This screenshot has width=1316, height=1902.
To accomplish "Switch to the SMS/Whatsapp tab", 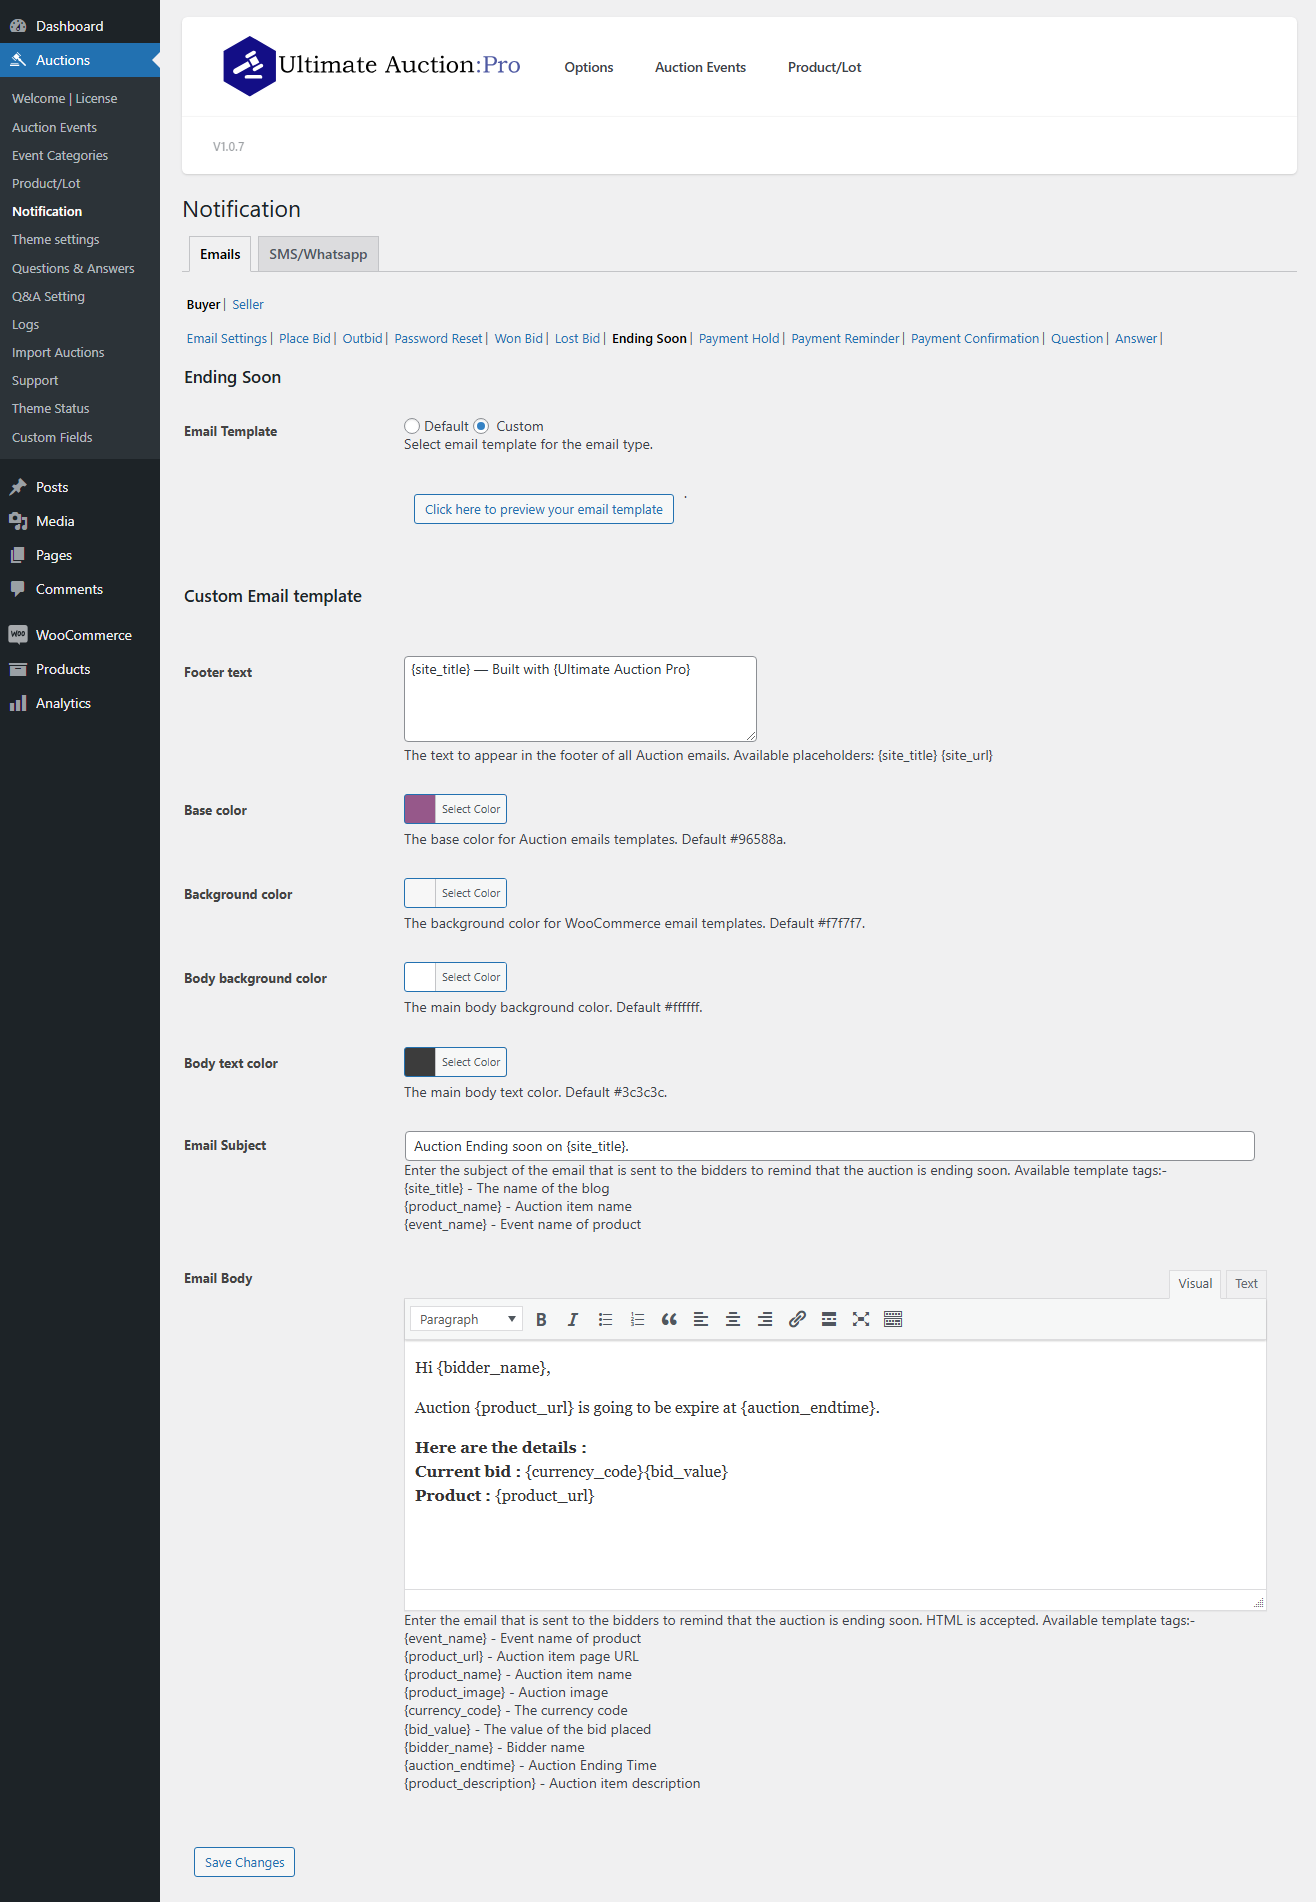I will click(x=318, y=254).
